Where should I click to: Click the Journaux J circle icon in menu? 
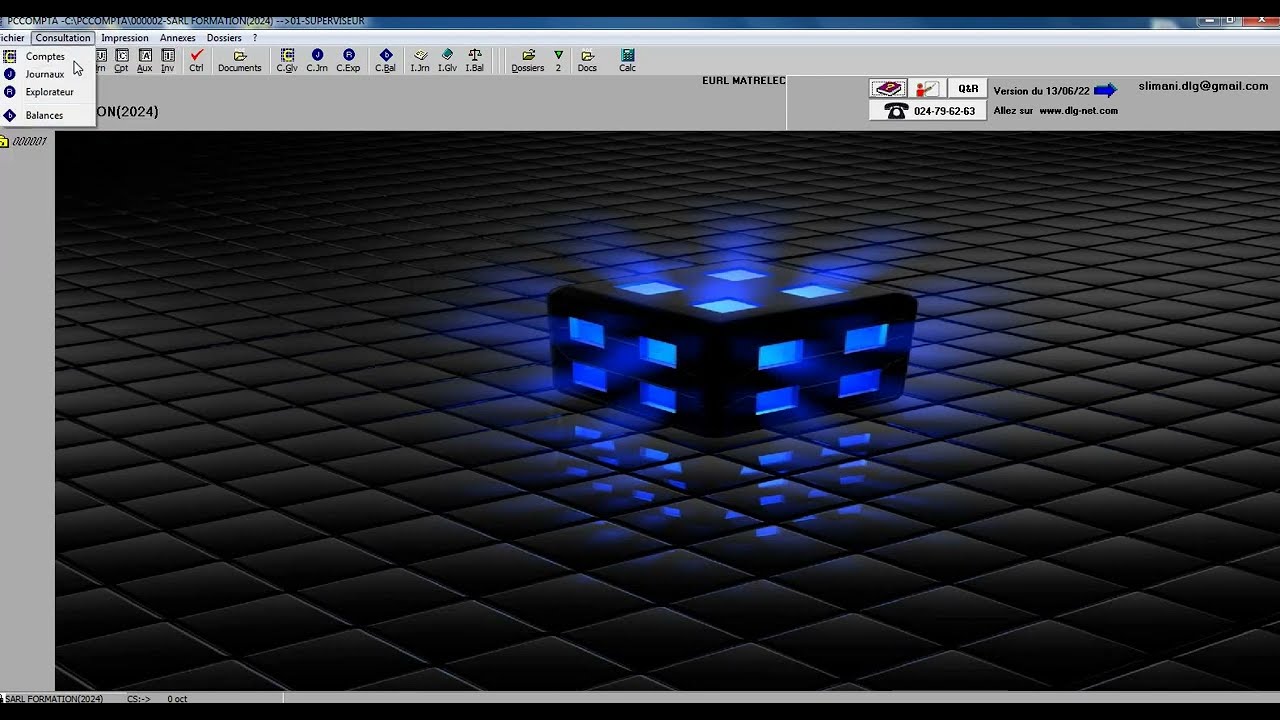coord(10,74)
